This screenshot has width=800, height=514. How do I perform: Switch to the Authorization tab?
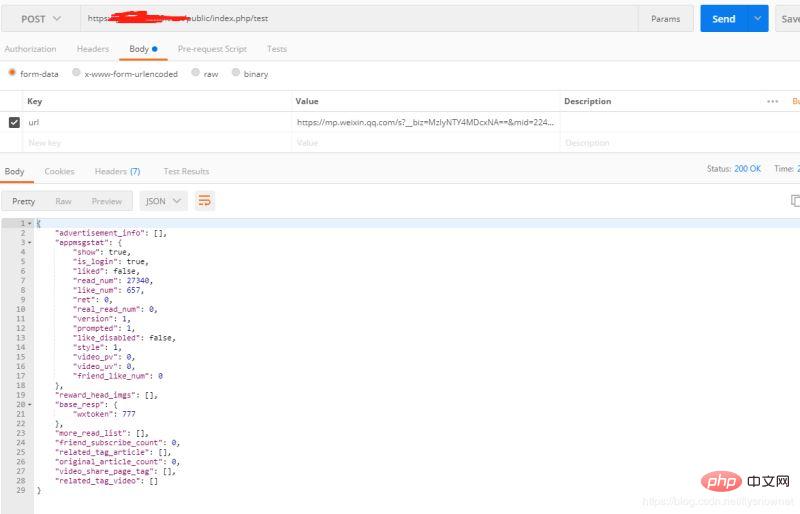click(31, 49)
